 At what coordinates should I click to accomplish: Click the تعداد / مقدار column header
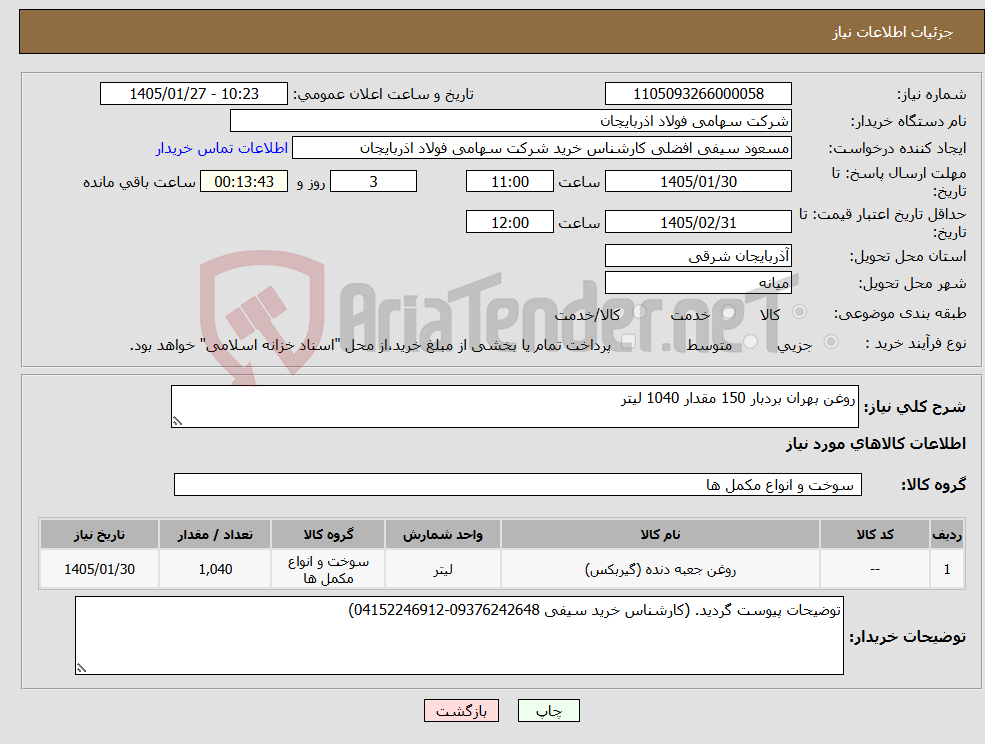215,534
